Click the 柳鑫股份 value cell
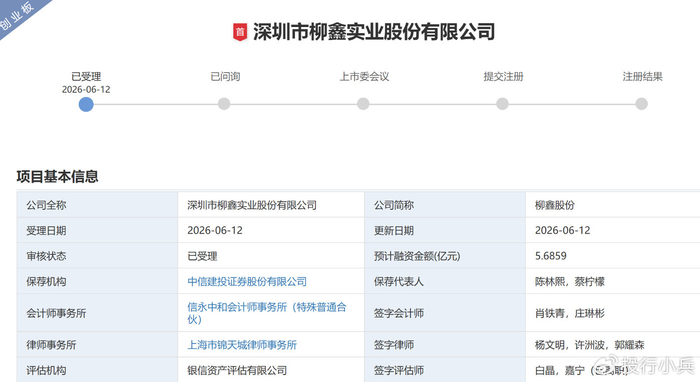The image size is (700, 382). coord(612,205)
